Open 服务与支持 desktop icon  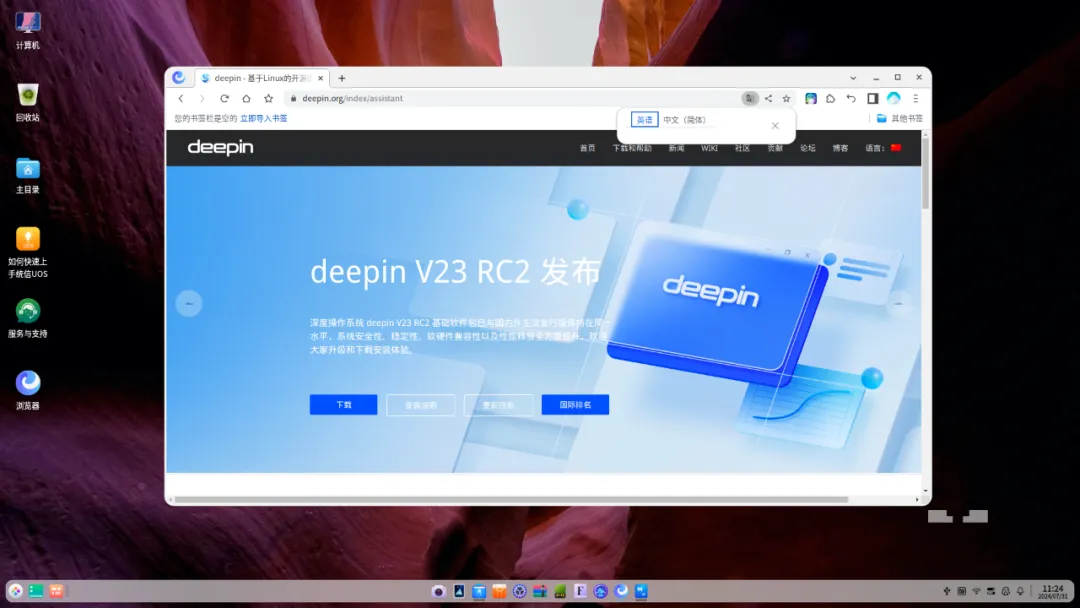(x=28, y=319)
